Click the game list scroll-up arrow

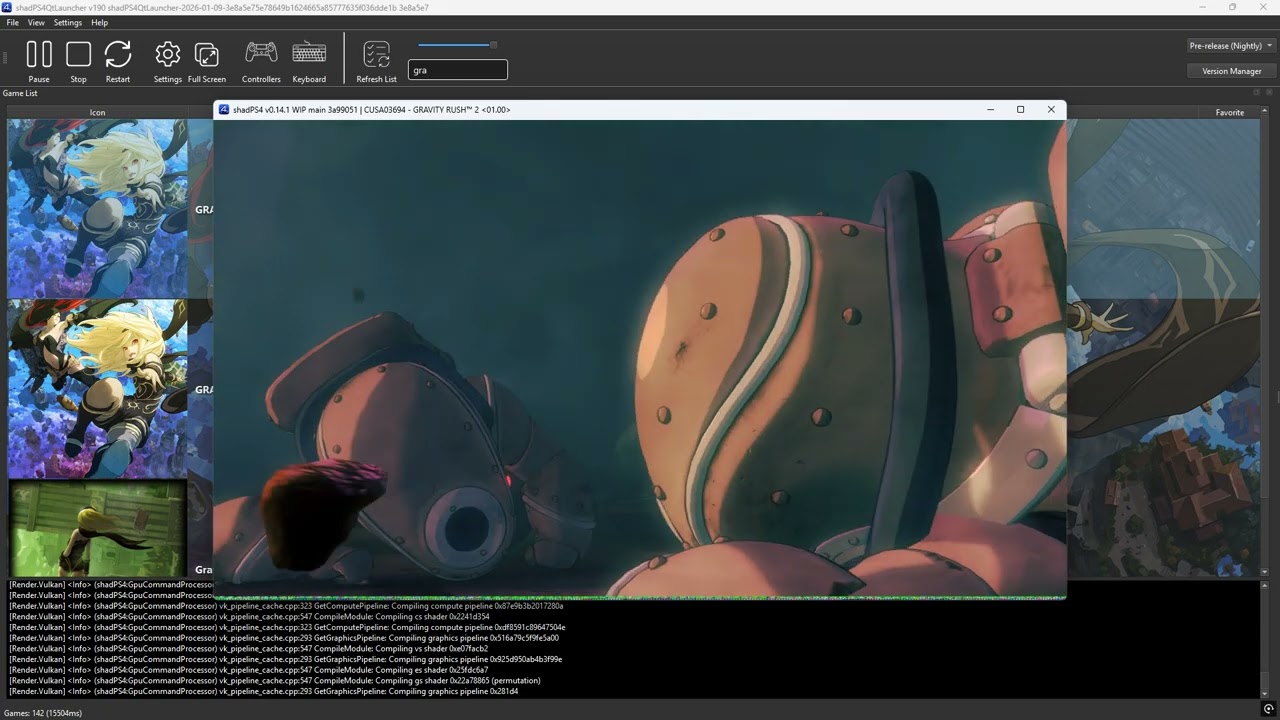coord(1265,112)
